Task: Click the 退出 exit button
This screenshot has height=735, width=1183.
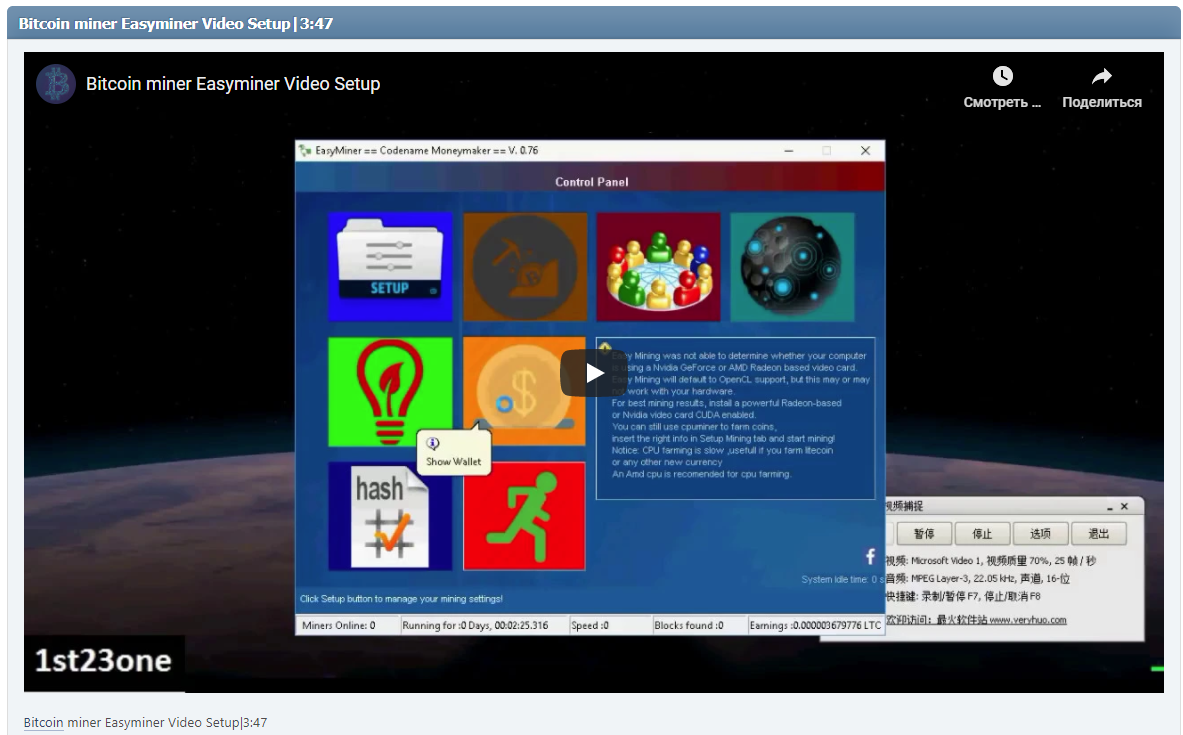Action: point(1099,534)
